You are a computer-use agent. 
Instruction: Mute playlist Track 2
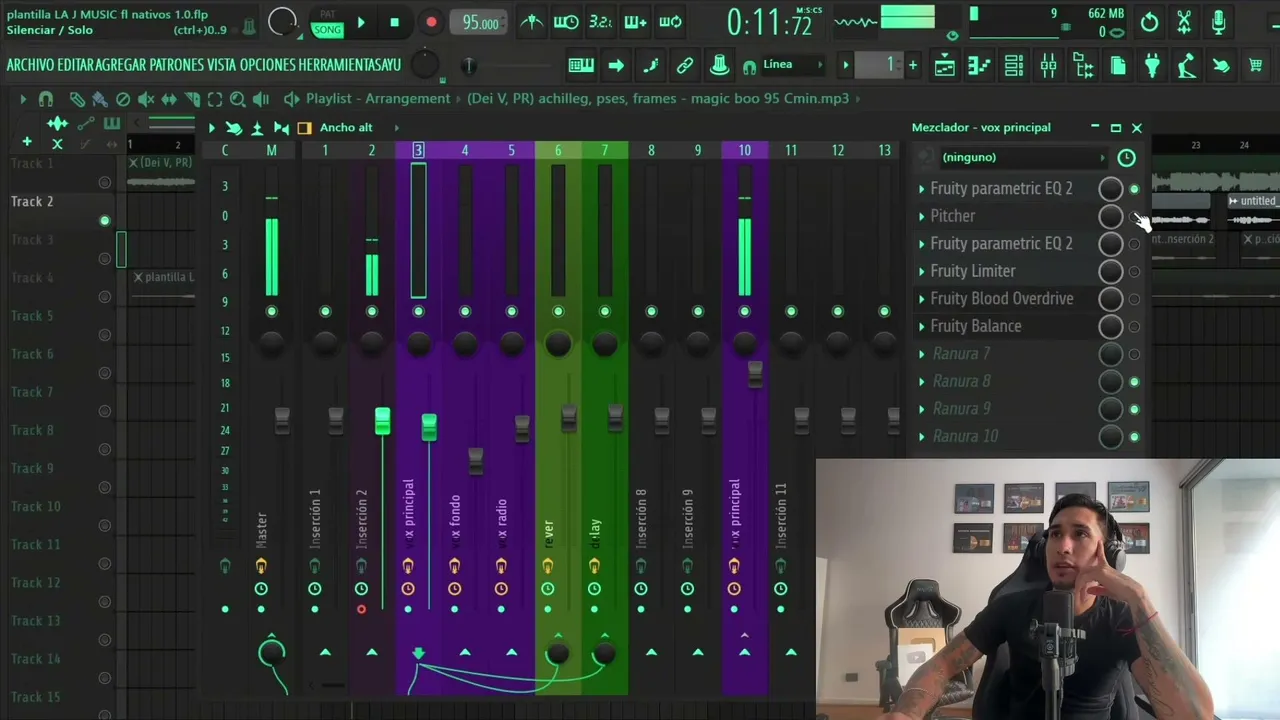pos(104,220)
